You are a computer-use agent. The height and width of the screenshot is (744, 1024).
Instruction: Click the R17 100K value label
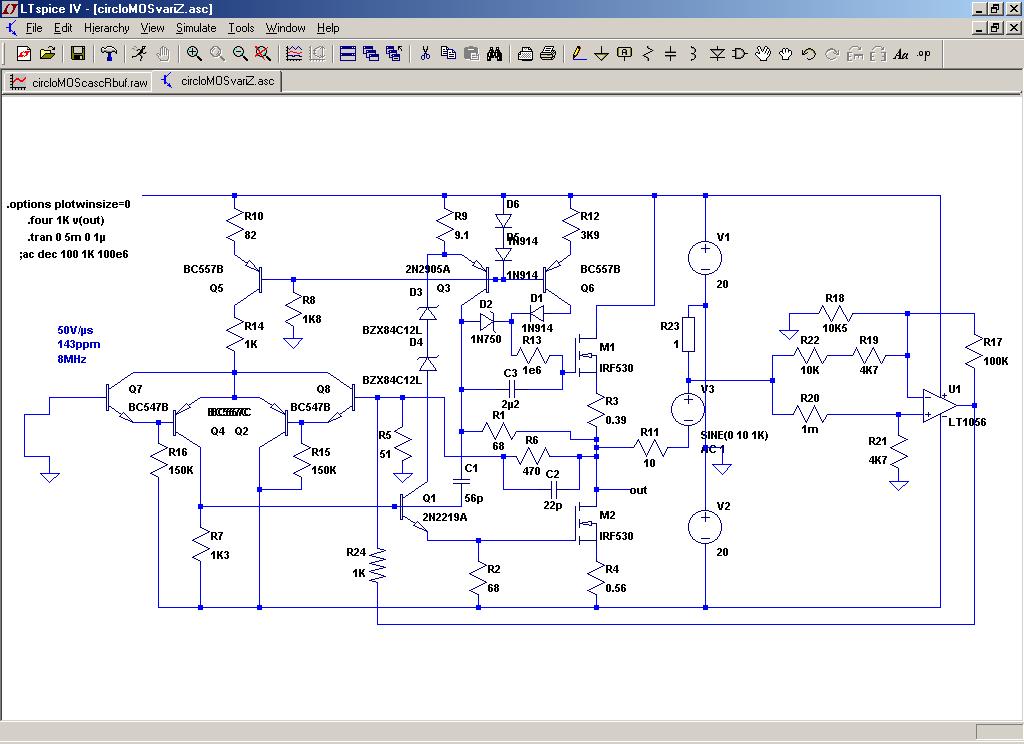tap(996, 361)
